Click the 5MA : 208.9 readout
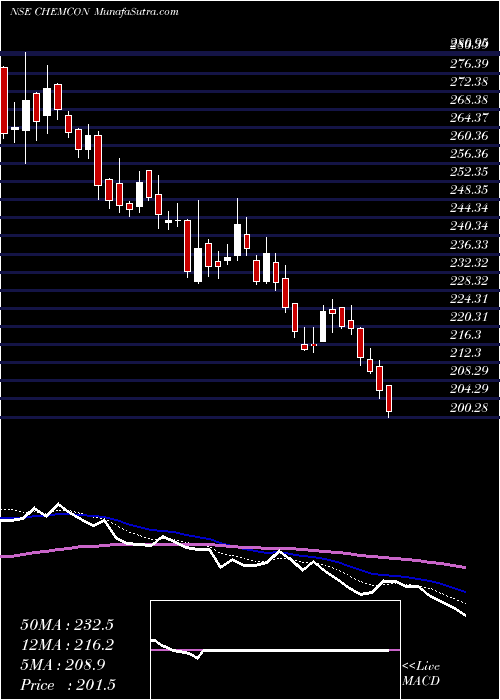The height and width of the screenshot is (700, 500). pyautogui.click(x=63, y=665)
